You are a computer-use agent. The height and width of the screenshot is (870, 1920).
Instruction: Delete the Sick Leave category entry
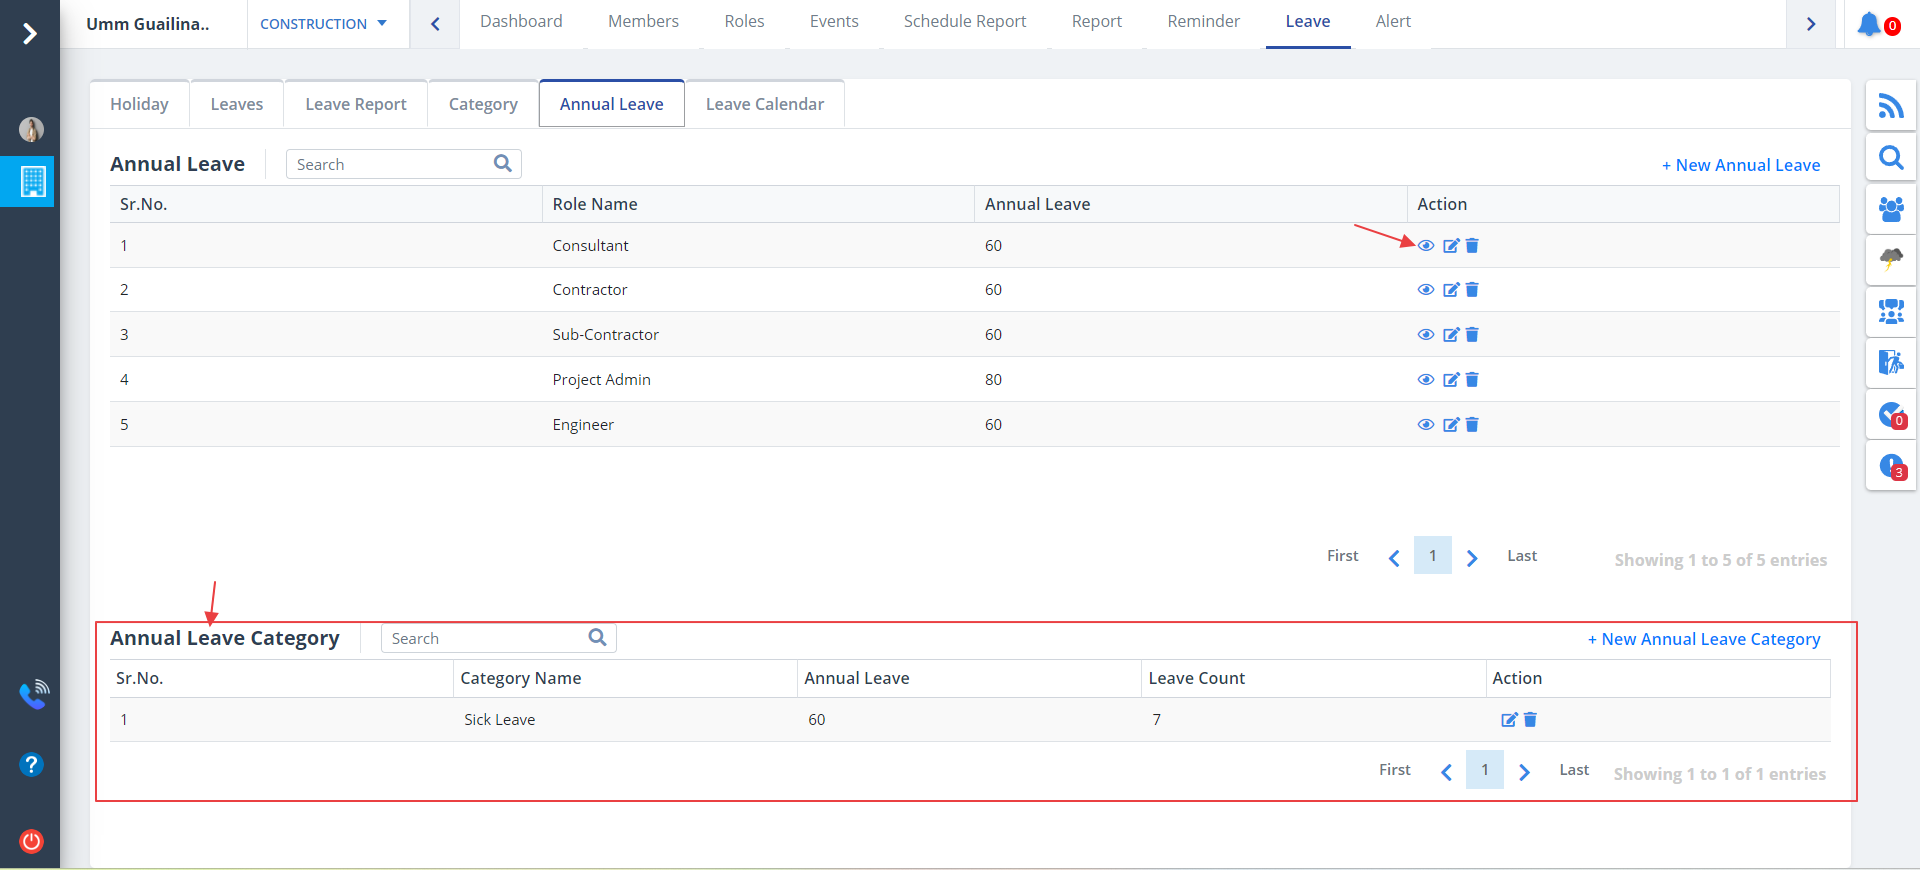pos(1530,720)
